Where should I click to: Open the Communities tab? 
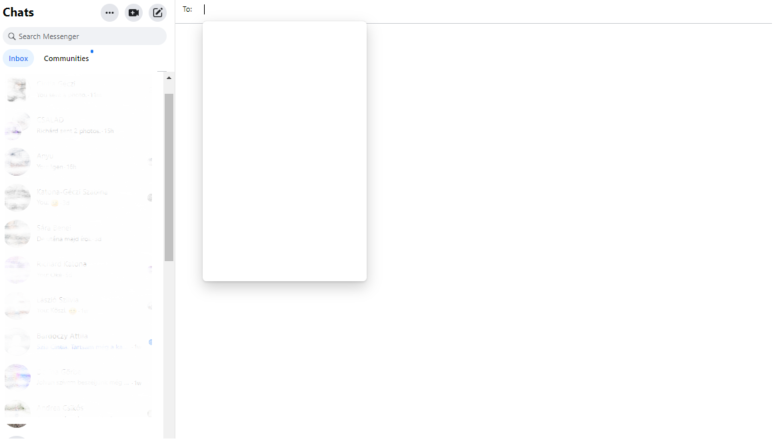(66, 59)
